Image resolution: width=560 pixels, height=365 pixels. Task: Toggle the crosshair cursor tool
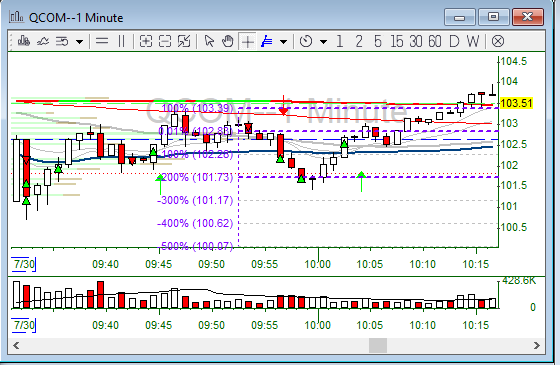(x=248, y=42)
